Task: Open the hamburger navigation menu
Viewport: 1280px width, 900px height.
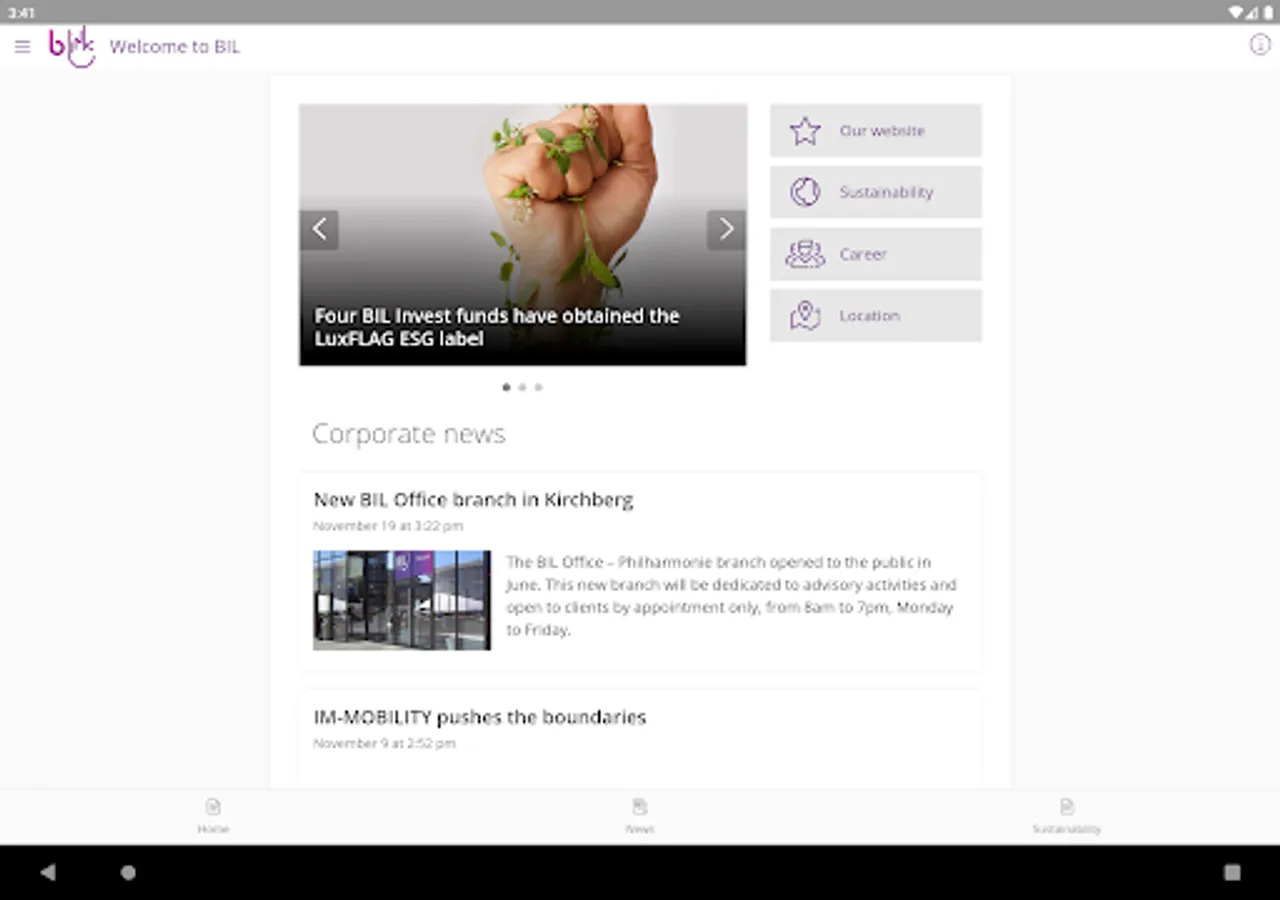Action: (x=22, y=46)
